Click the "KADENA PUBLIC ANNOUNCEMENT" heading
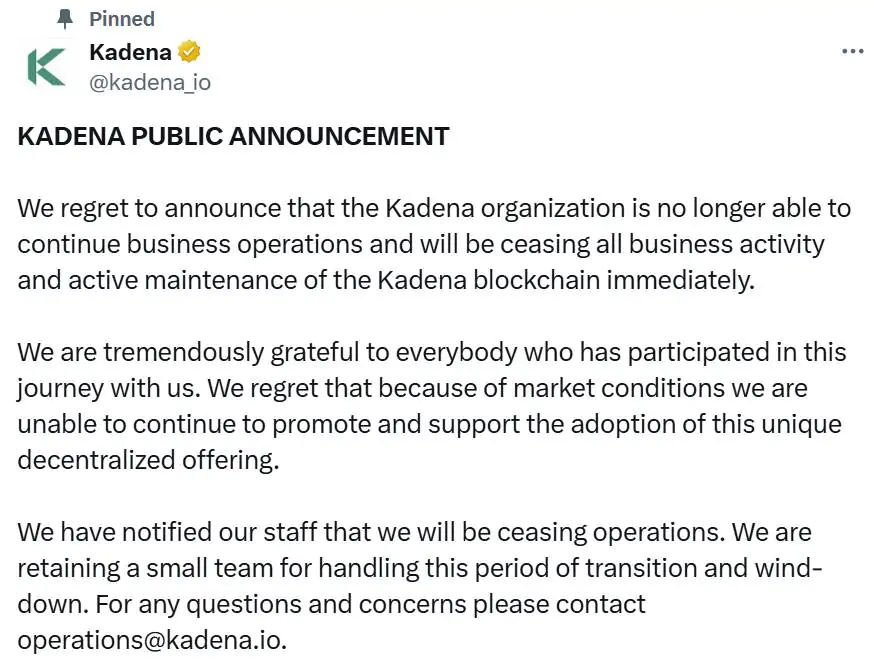 (233, 137)
